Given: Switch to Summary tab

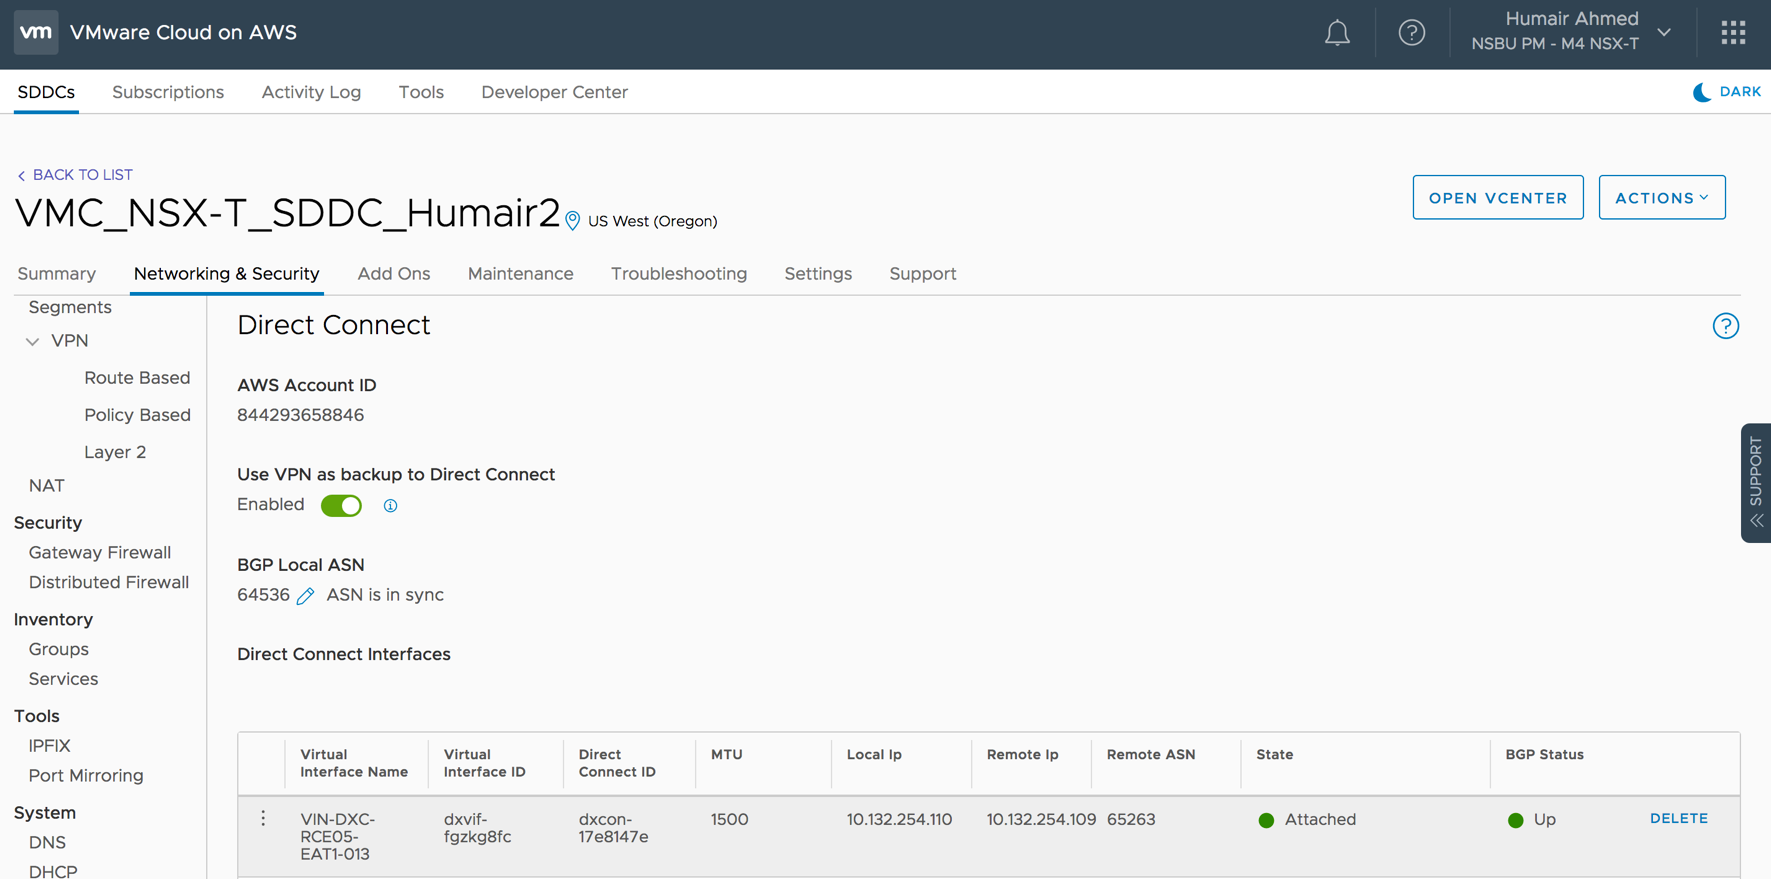Looking at the screenshot, I should coord(57,274).
